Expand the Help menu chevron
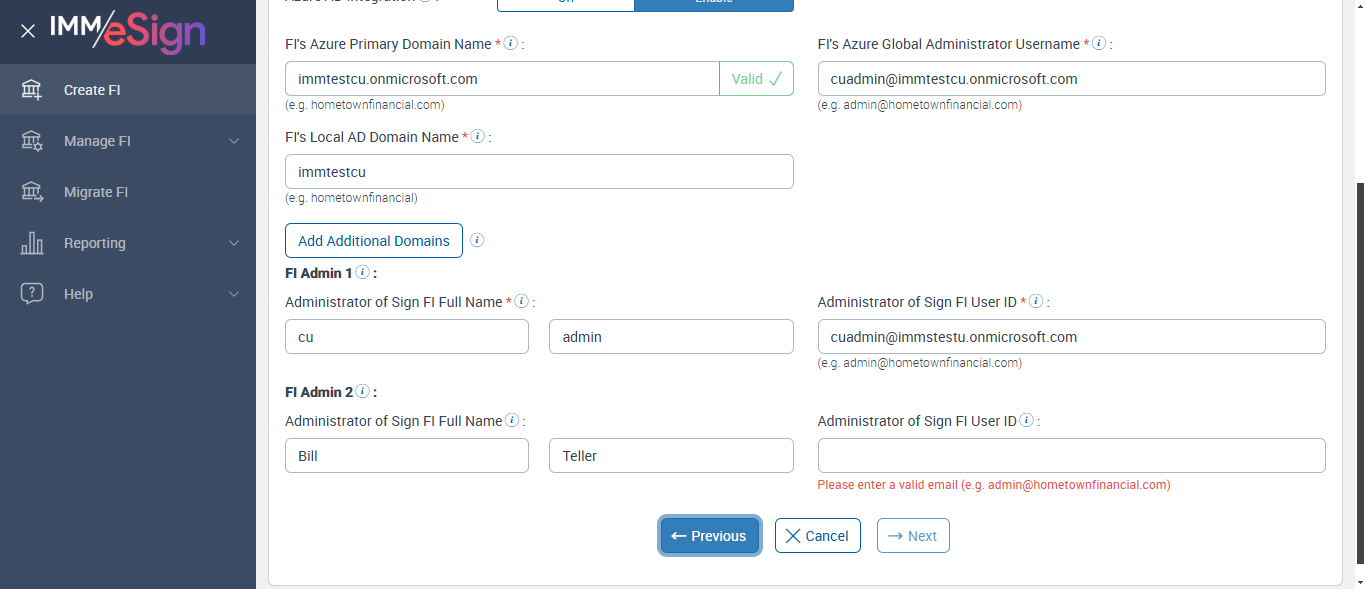The height and width of the screenshot is (589, 1366). click(234, 294)
